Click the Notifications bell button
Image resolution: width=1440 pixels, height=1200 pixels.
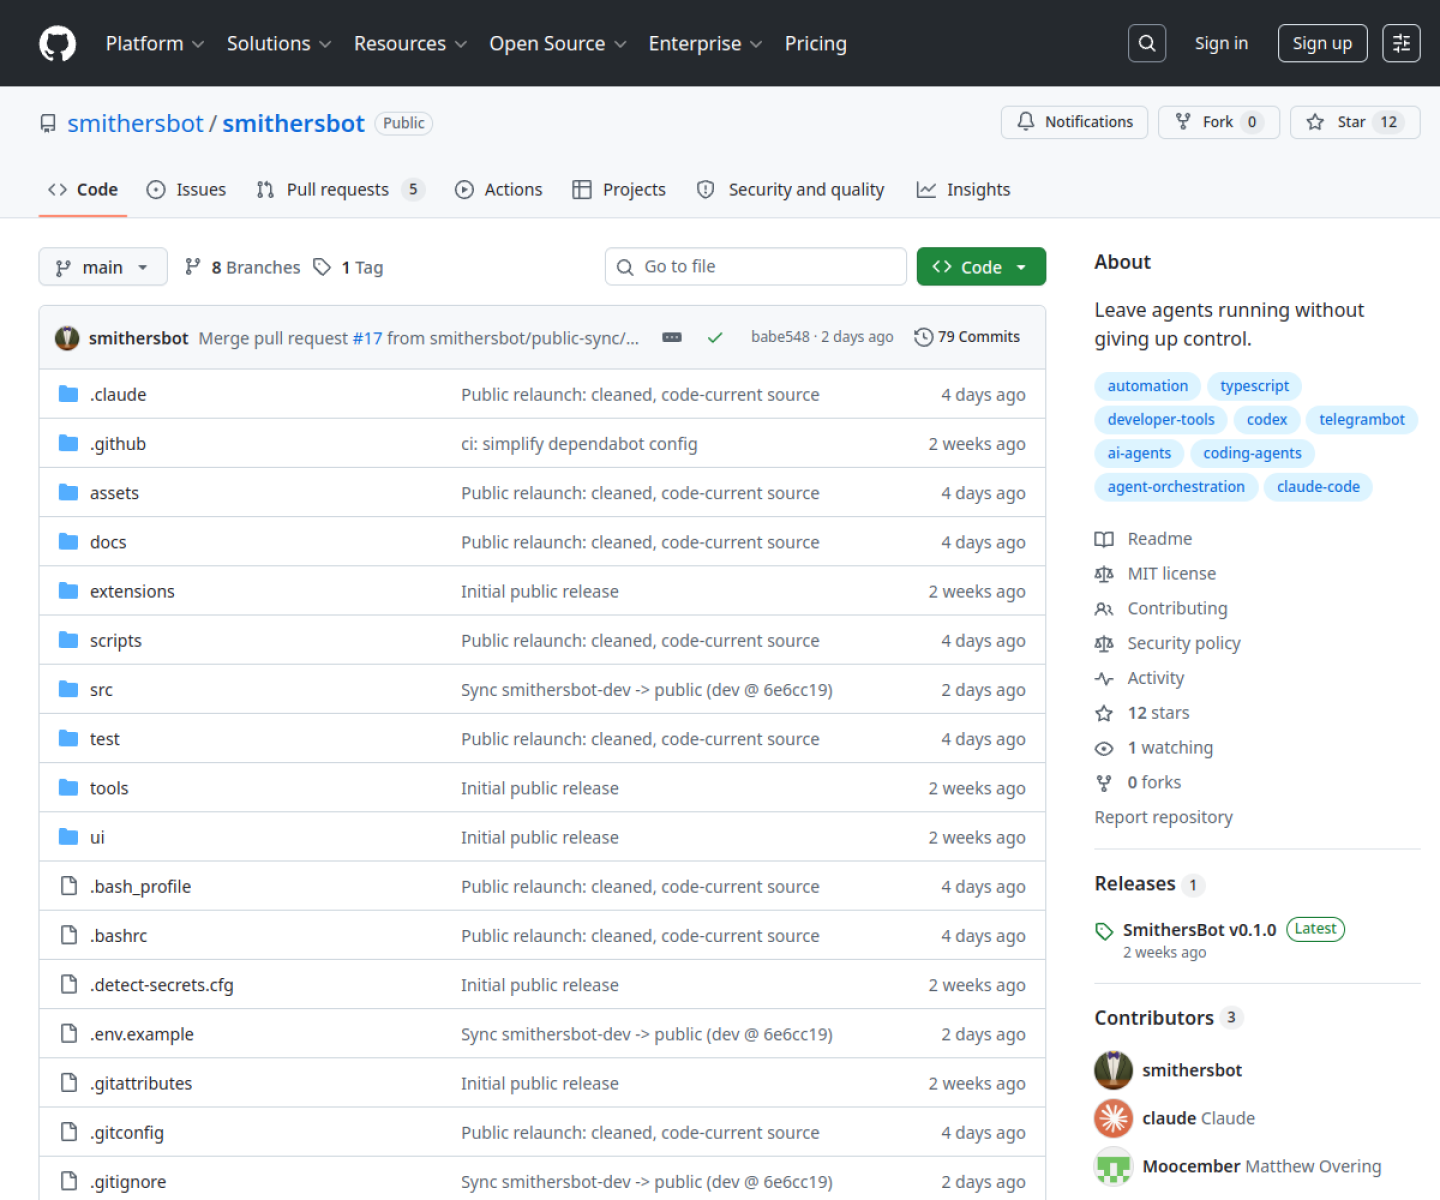click(x=1074, y=122)
